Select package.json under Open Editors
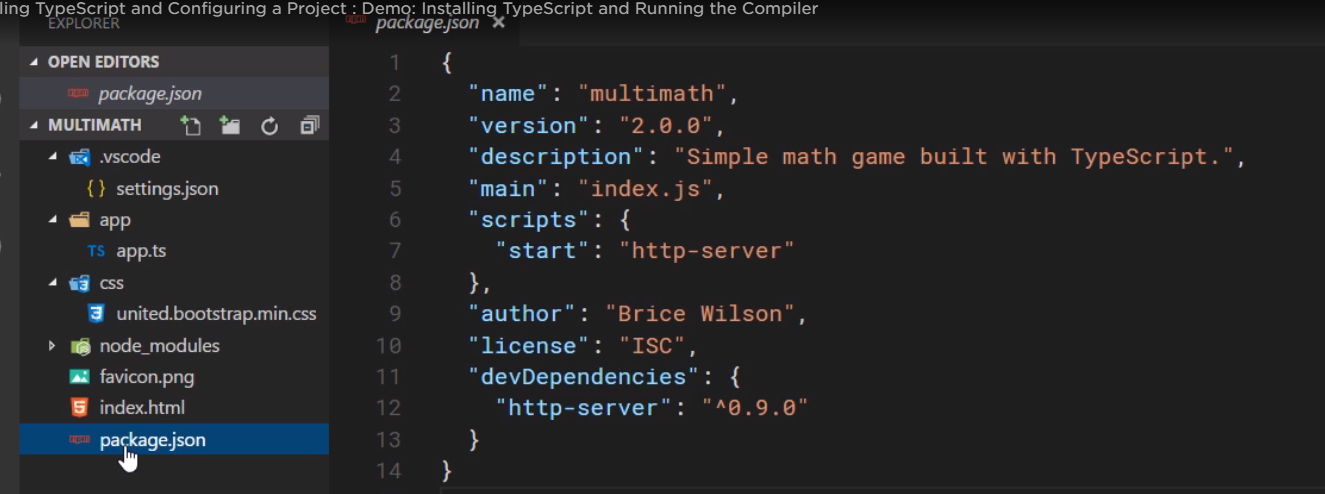This screenshot has height=494, width=1325. pos(150,94)
